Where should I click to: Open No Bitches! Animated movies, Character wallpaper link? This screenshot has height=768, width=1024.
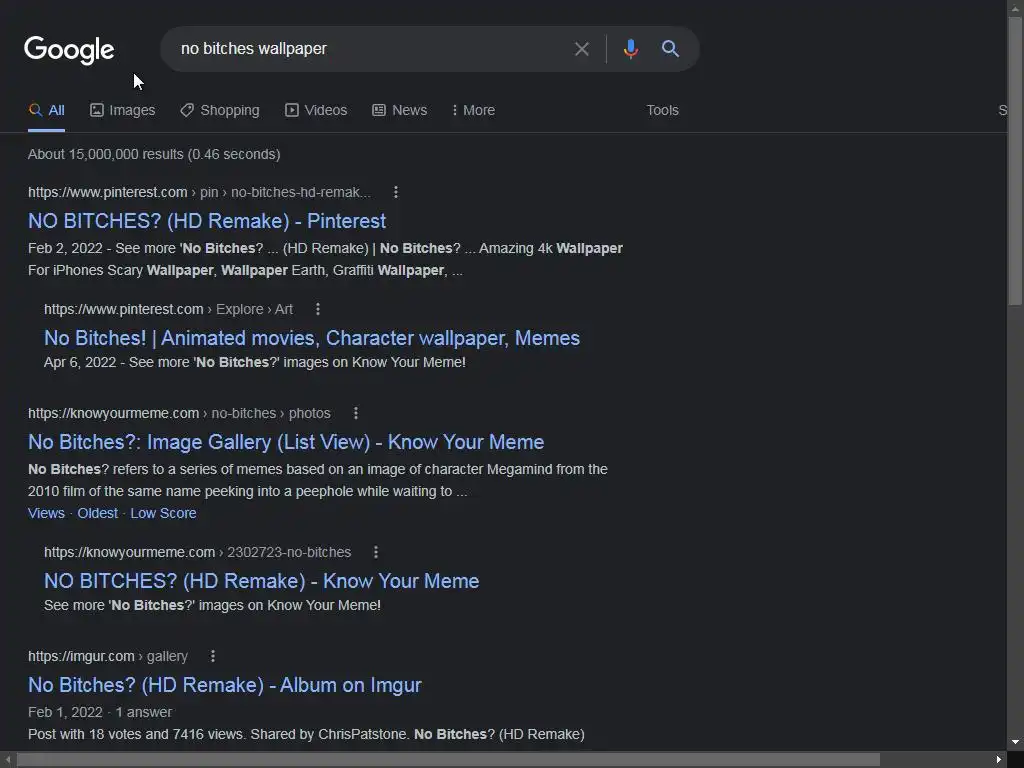(x=312, y=338)
